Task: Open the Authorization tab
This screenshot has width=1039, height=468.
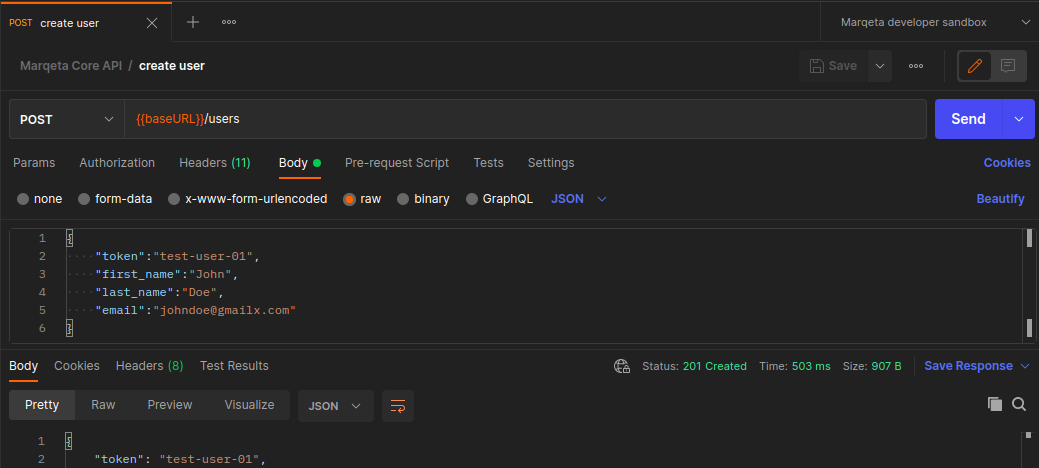Action: pyautogui.click(x=117, y=162)
